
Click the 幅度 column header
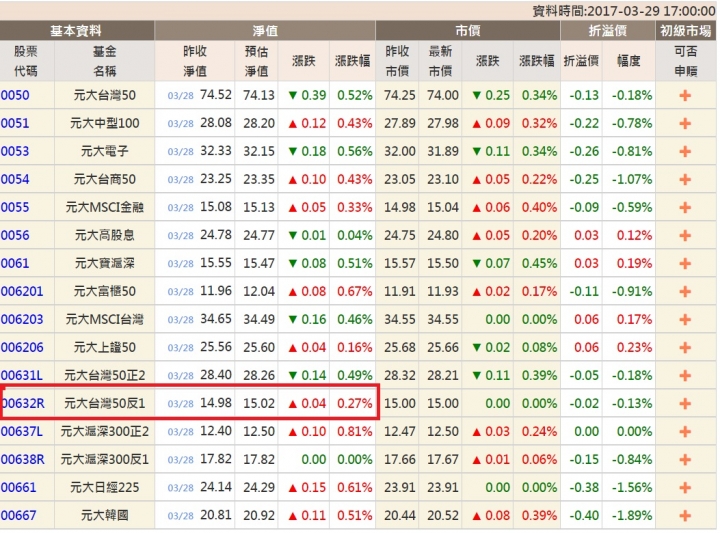click(x=629, y=61)
